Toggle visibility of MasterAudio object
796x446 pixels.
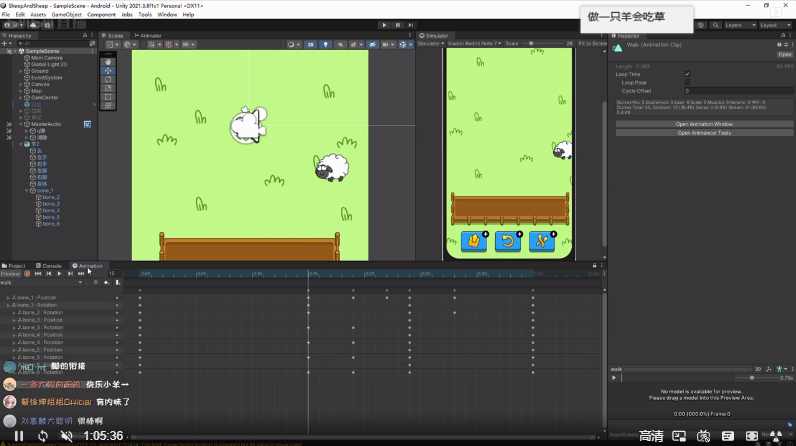click(9, 124)
